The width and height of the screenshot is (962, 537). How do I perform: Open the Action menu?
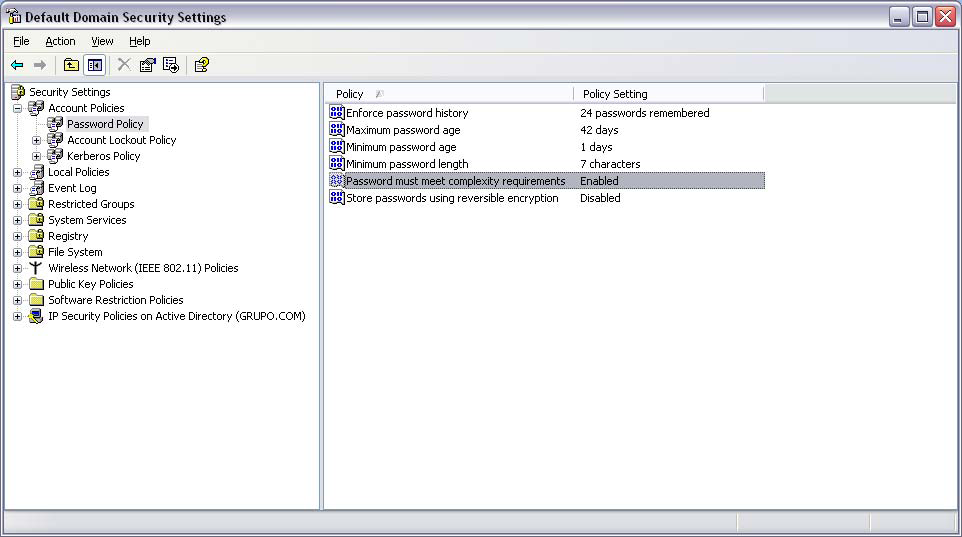pyautogui.click(x=60, y=41)
